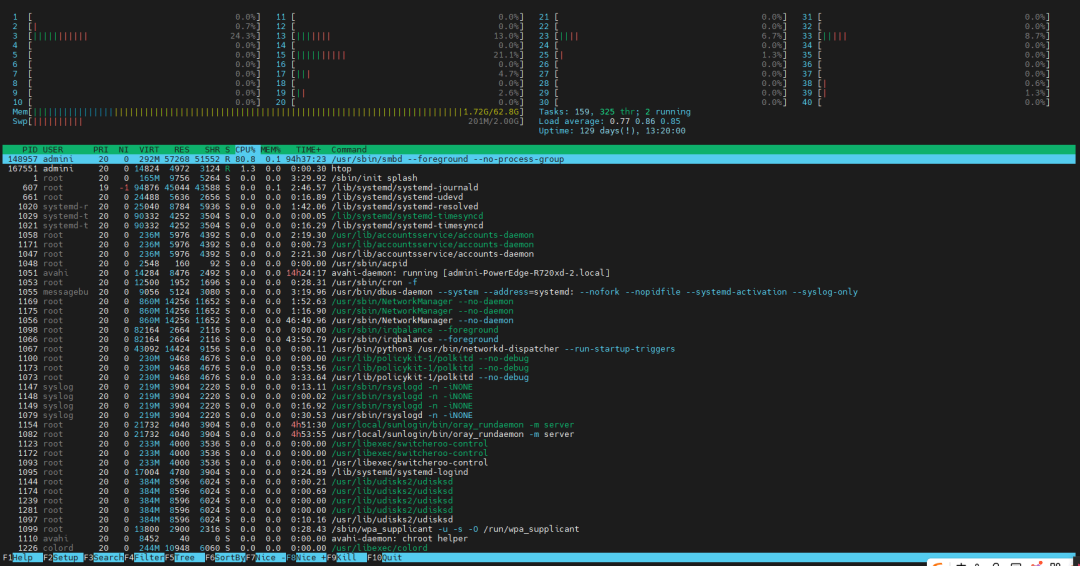Toggle F5 Tree view

pyautogui.click(x=185, y=558)
